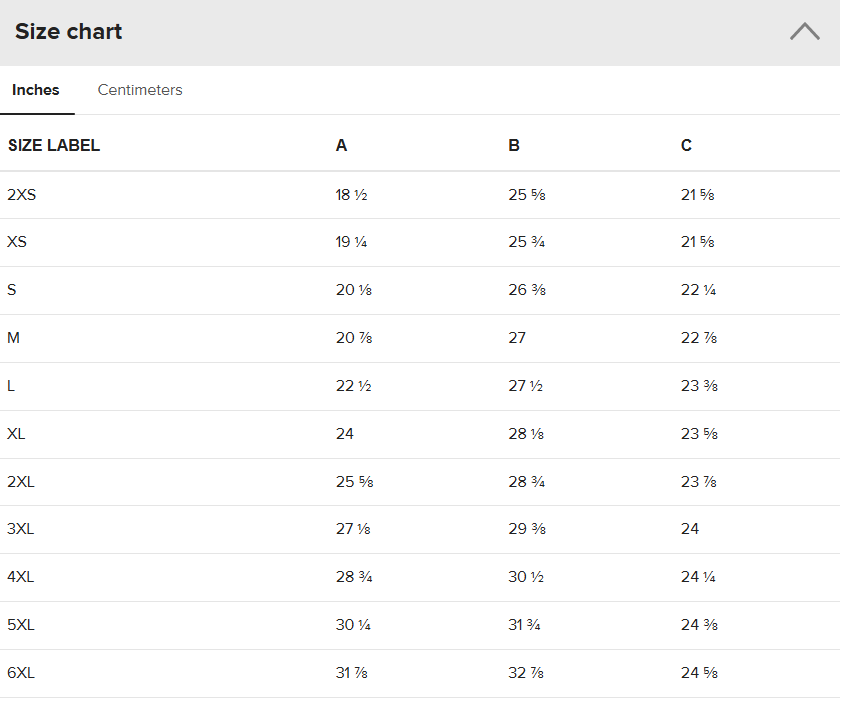Viewport: 842px width, 701px height.
Task: Select the XS size row label
Action: (x=17, y=242)
